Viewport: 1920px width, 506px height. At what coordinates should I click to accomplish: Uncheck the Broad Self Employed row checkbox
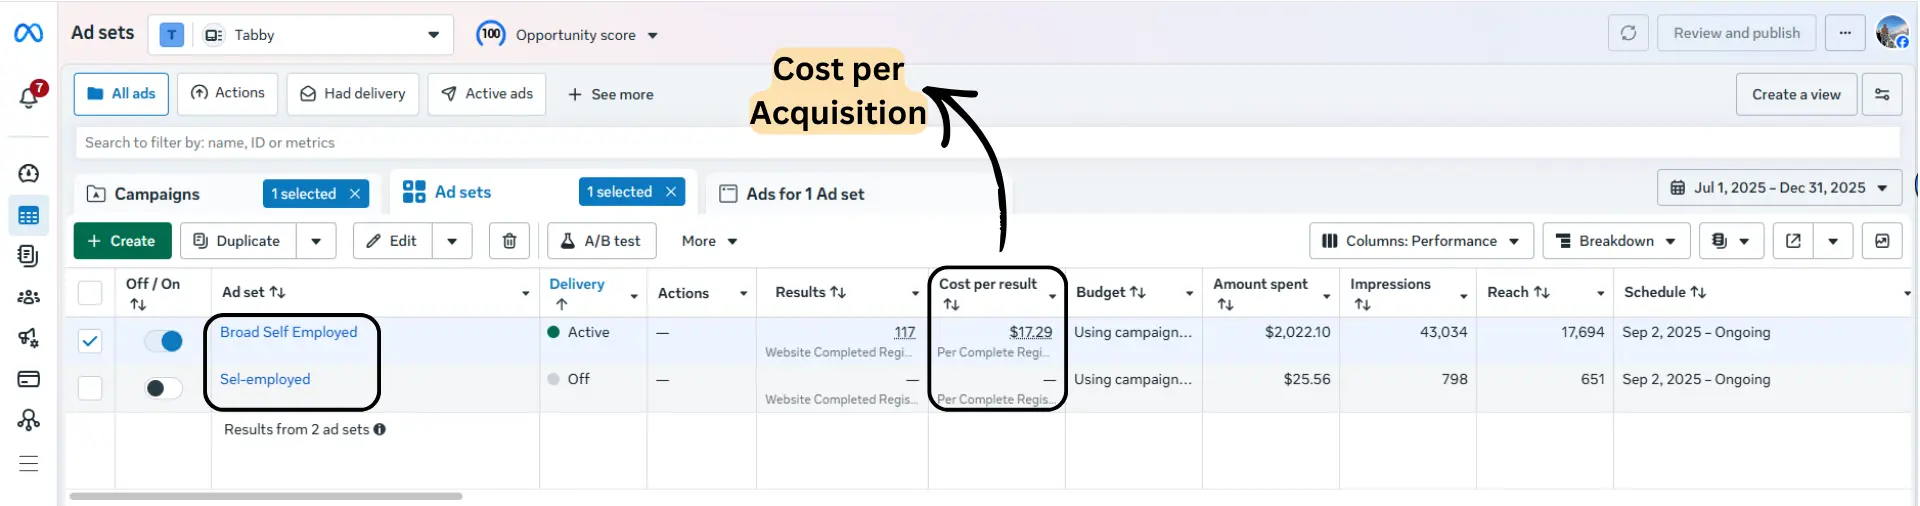[x=90, y=341]
